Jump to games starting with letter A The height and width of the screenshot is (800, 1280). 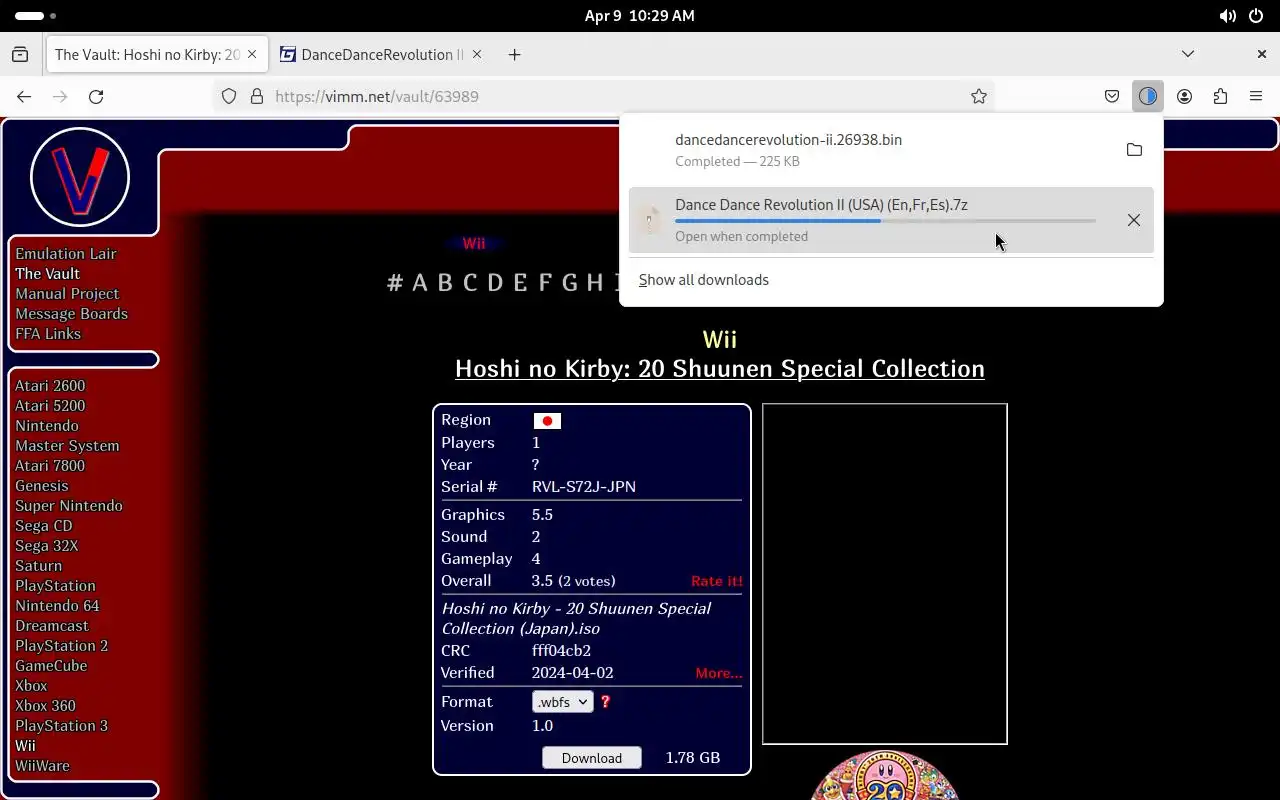tap(420, 283)
